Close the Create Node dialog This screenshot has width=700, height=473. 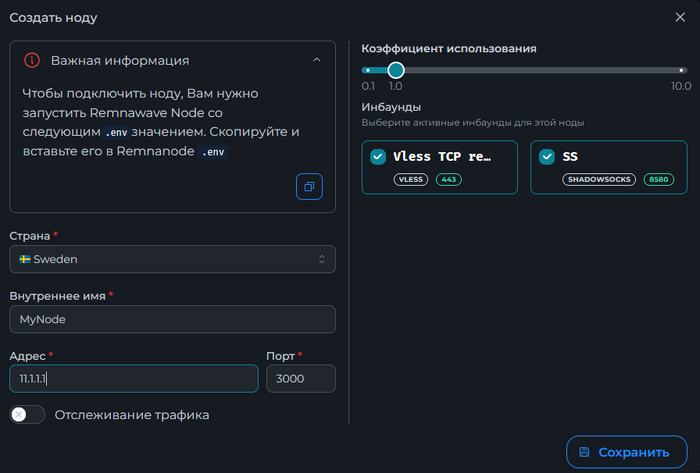(x=681, y=17)
